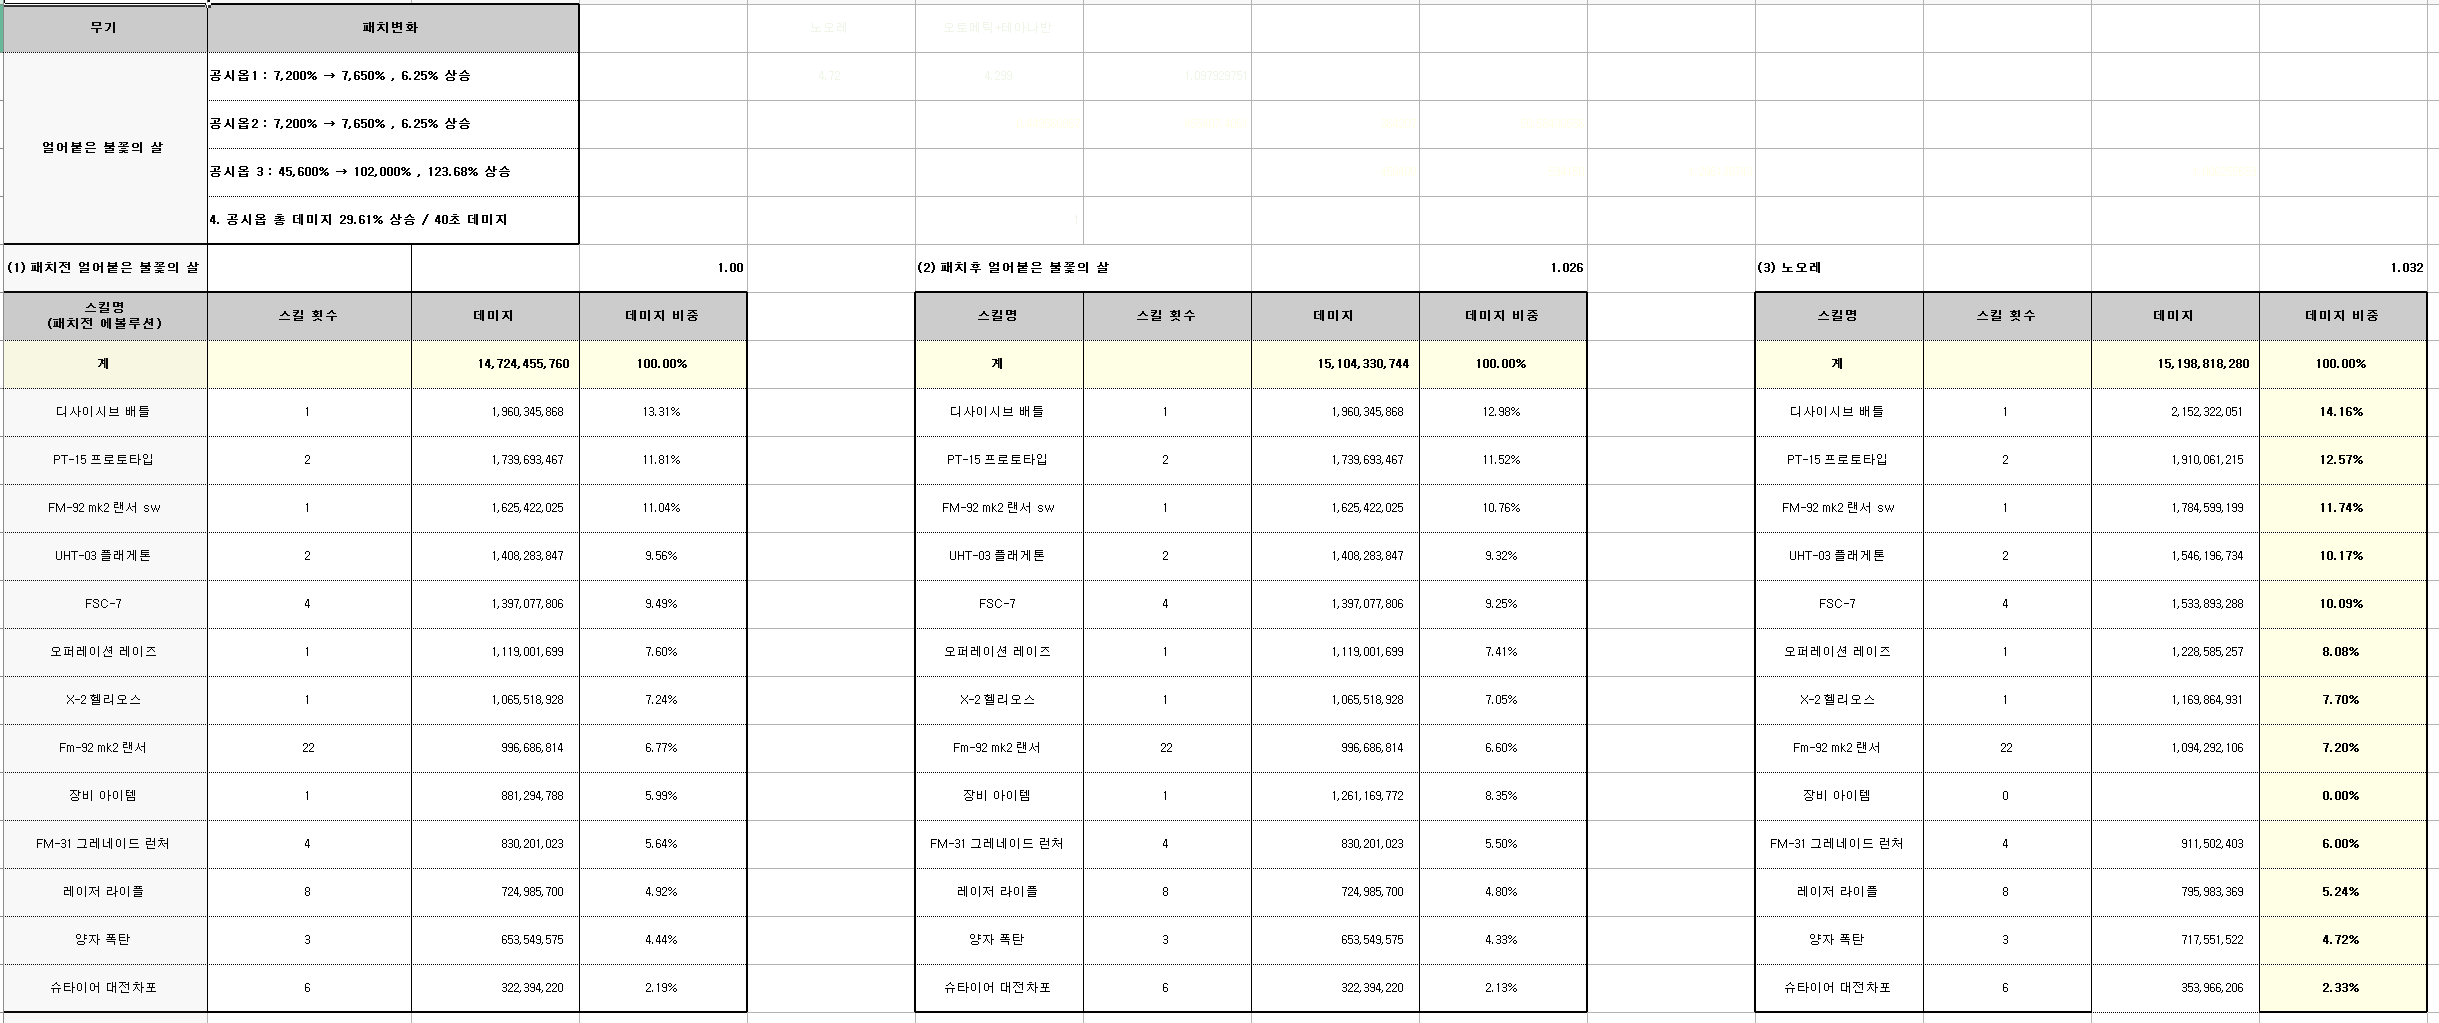Select 스킬명 (패치전 에볼루션) header
The image size is (2439, 1023).
pyautogui.click(x=104, y=316)
